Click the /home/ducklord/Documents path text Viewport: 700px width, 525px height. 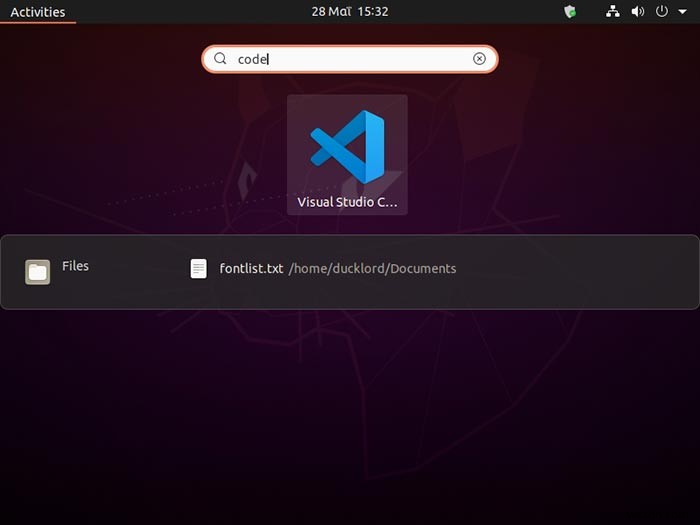pyautogui.click(x=372, y=269)
